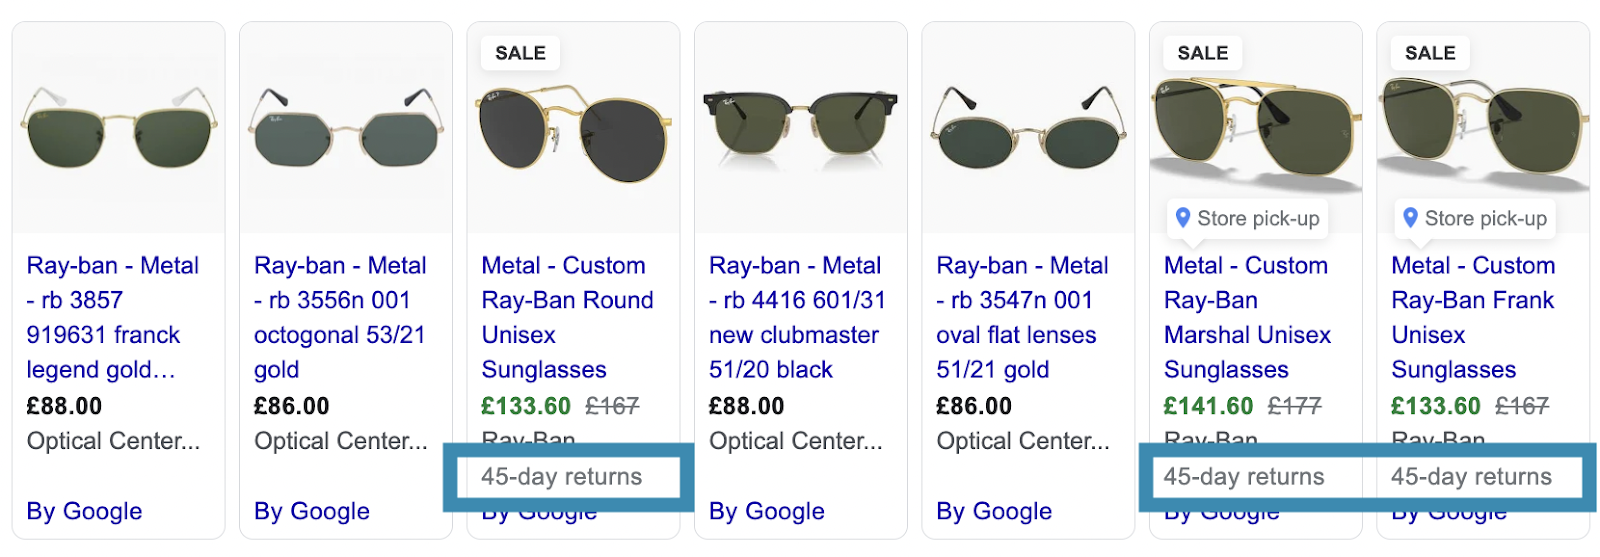Click the SALE badge on Ray-Ban Round card
The width and height of the screenshot is (1600, 557).
tap(520, 53)
